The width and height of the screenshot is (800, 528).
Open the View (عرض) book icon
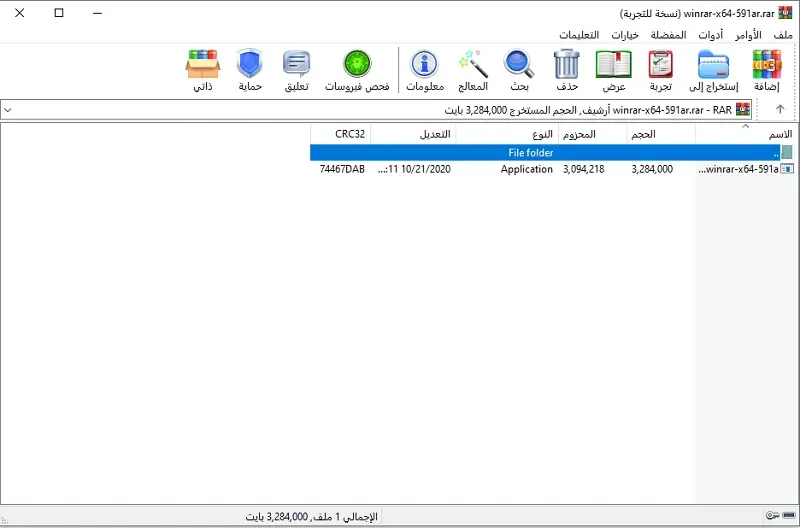pyautogui.click(x=613, y=71)
